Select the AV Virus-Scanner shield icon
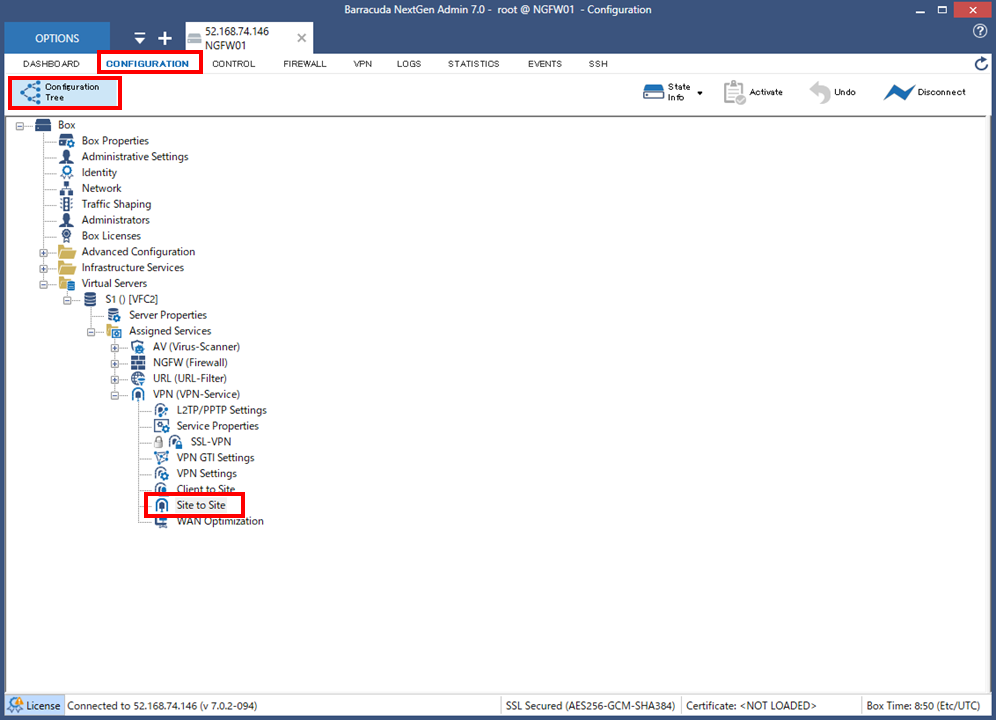 [x=138, y=346]
